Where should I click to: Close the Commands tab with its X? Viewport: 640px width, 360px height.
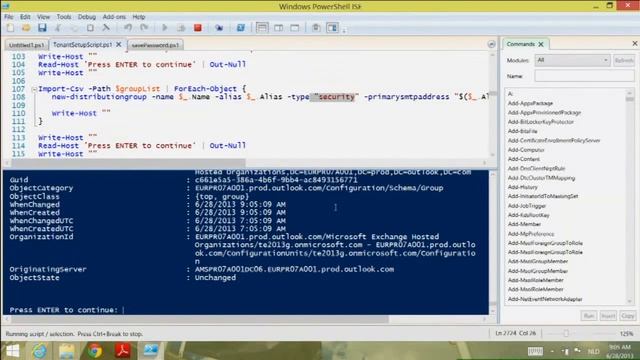pyautogui.click(x=541, y=44)
